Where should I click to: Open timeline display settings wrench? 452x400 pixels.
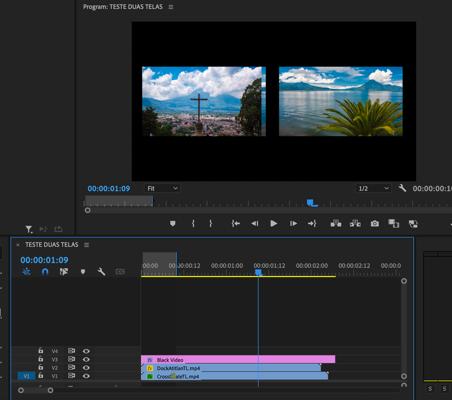pyautogui.click(x=101, y=272)
